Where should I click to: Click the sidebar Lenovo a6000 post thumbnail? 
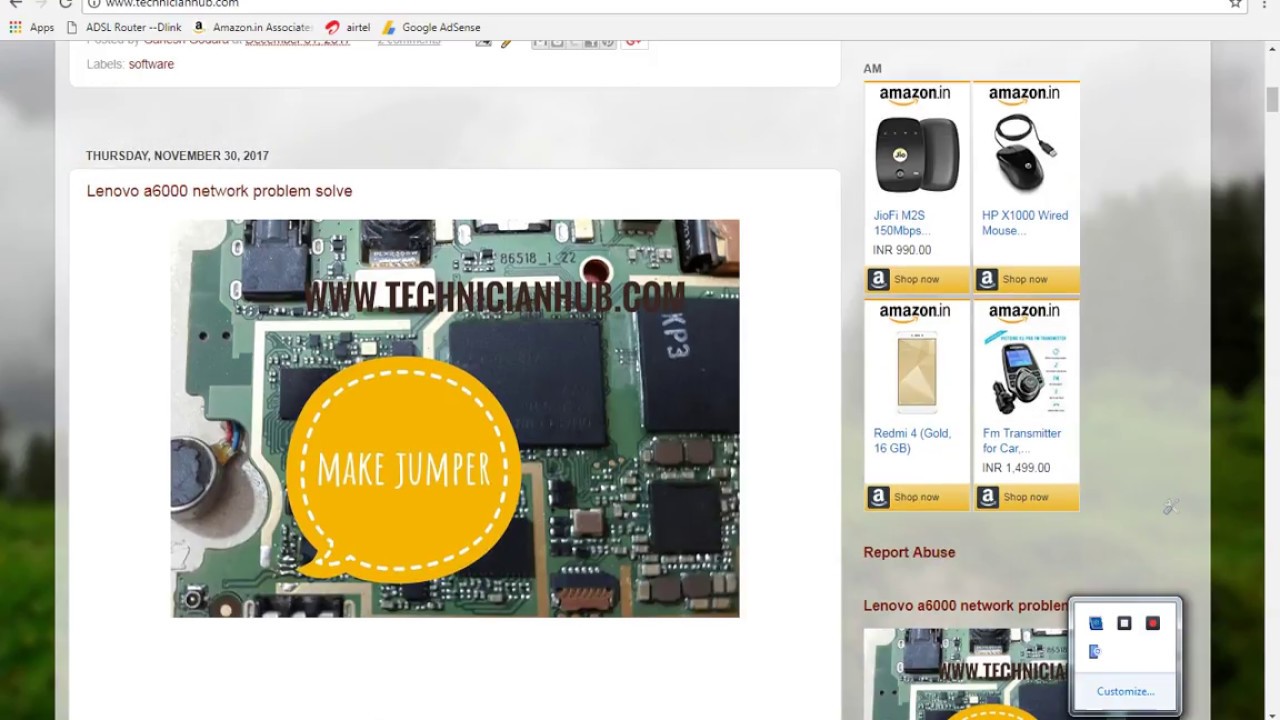tap(965, 674)
